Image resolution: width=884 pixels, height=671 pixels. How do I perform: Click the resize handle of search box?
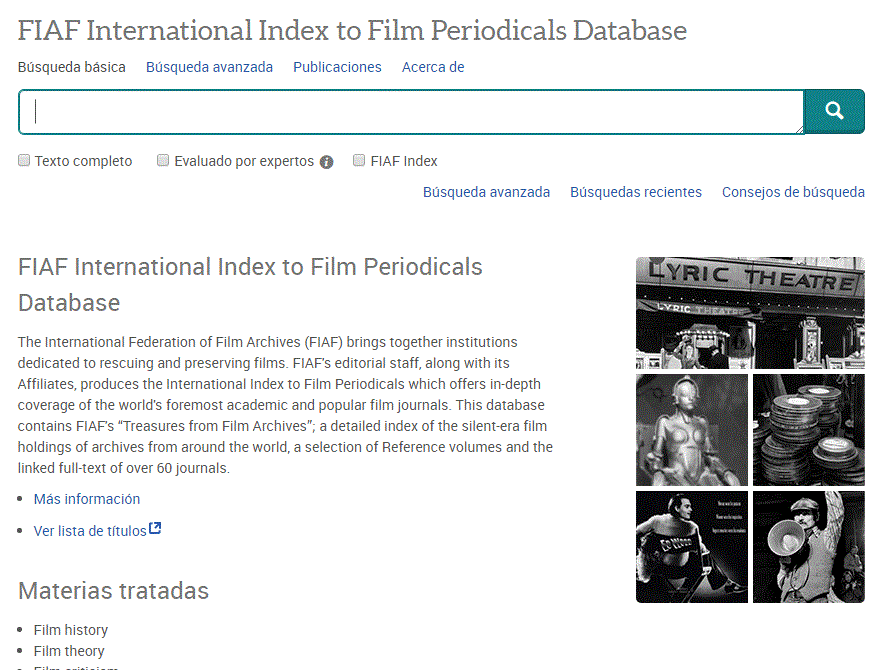(x=799, y=129)
